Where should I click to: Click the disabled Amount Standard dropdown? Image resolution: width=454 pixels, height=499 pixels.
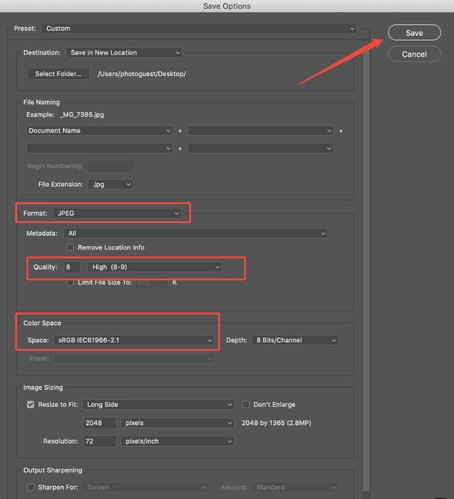295,487
